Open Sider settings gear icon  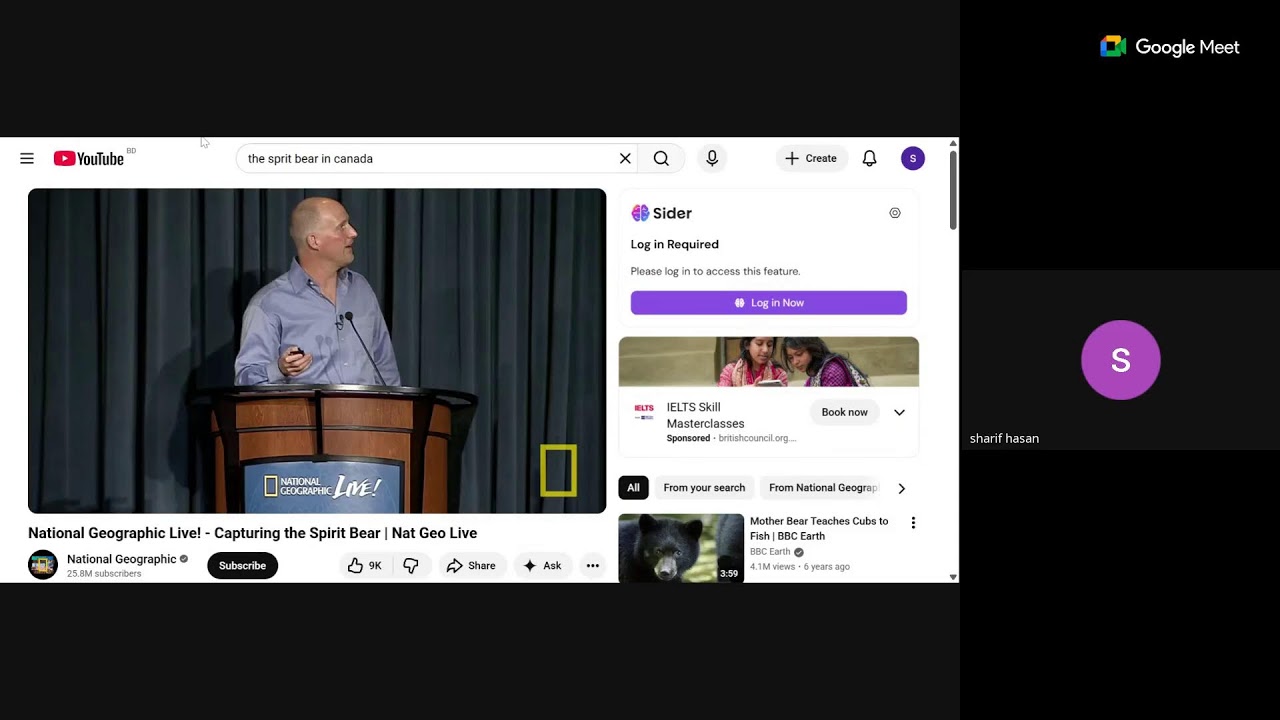pyautogui.click(x=895, y=213)
